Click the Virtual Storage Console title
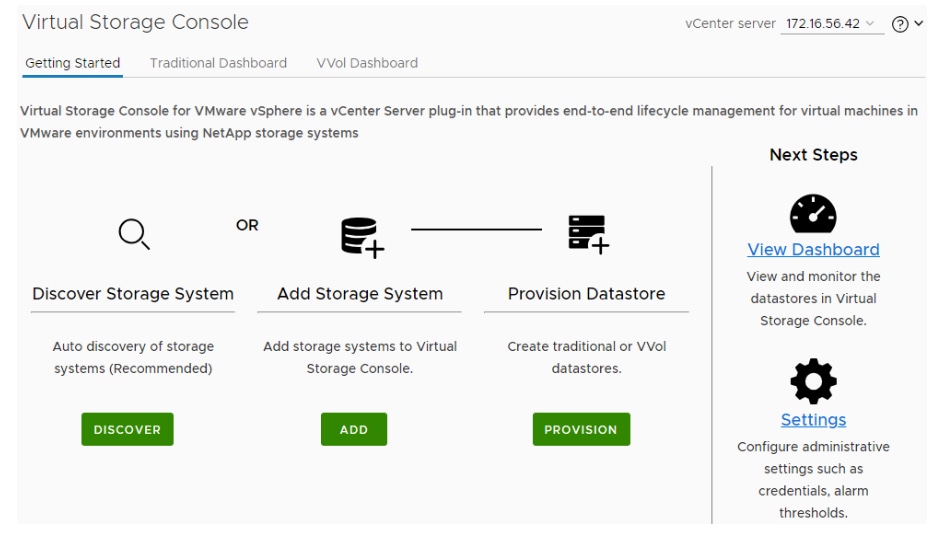 (135, 22)
